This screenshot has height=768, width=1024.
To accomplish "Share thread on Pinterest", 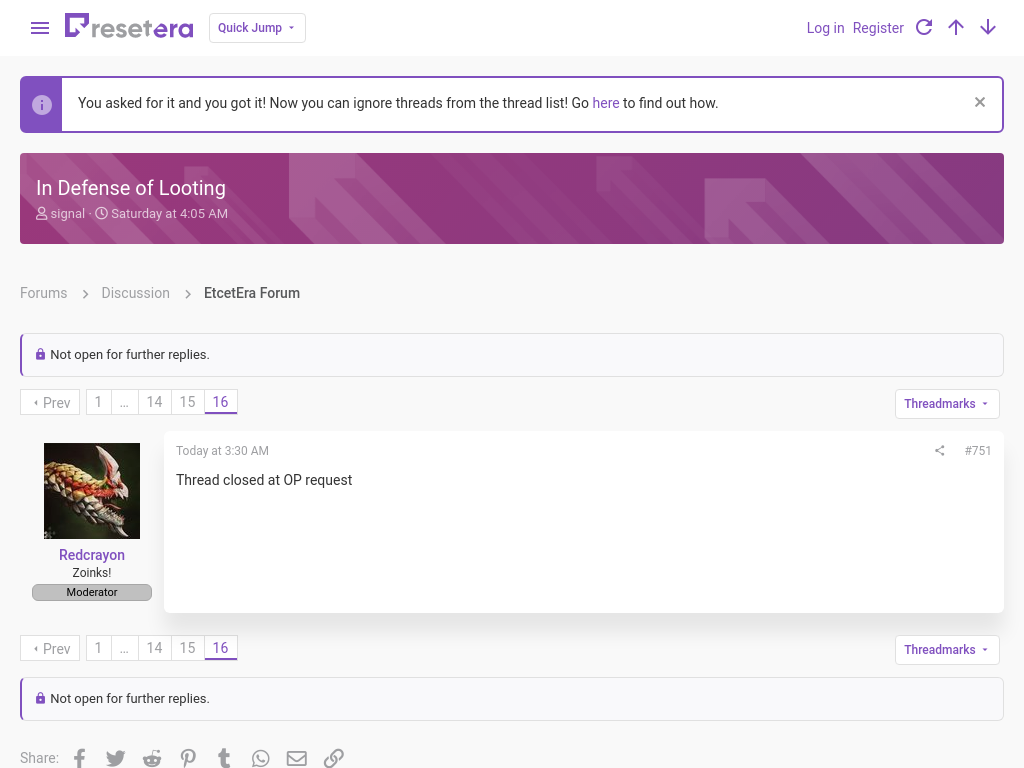I will (x=188, y=758).
